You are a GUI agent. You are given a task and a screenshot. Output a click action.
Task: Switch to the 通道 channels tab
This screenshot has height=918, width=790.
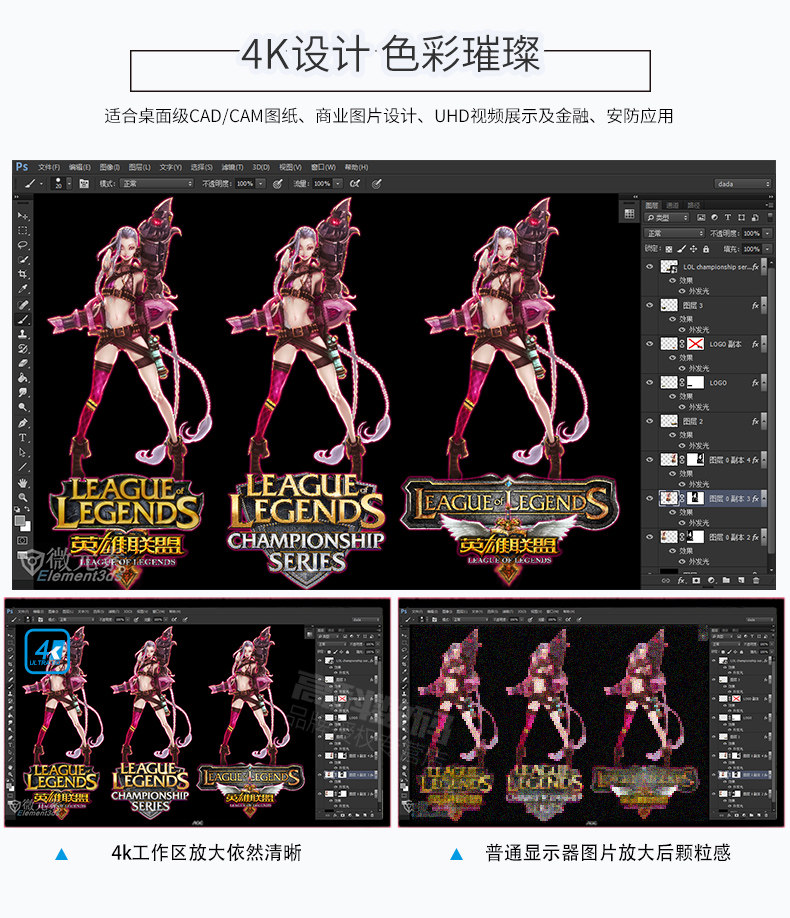pos(672,205)
